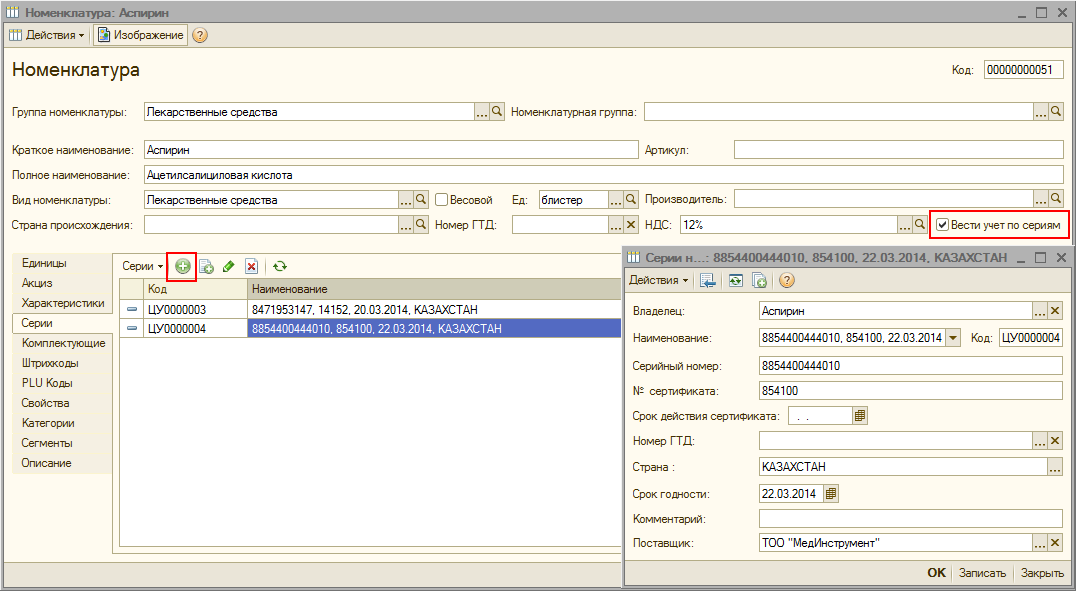Click the pencil edit icon in series toolbar

click(x=229, y=266)
